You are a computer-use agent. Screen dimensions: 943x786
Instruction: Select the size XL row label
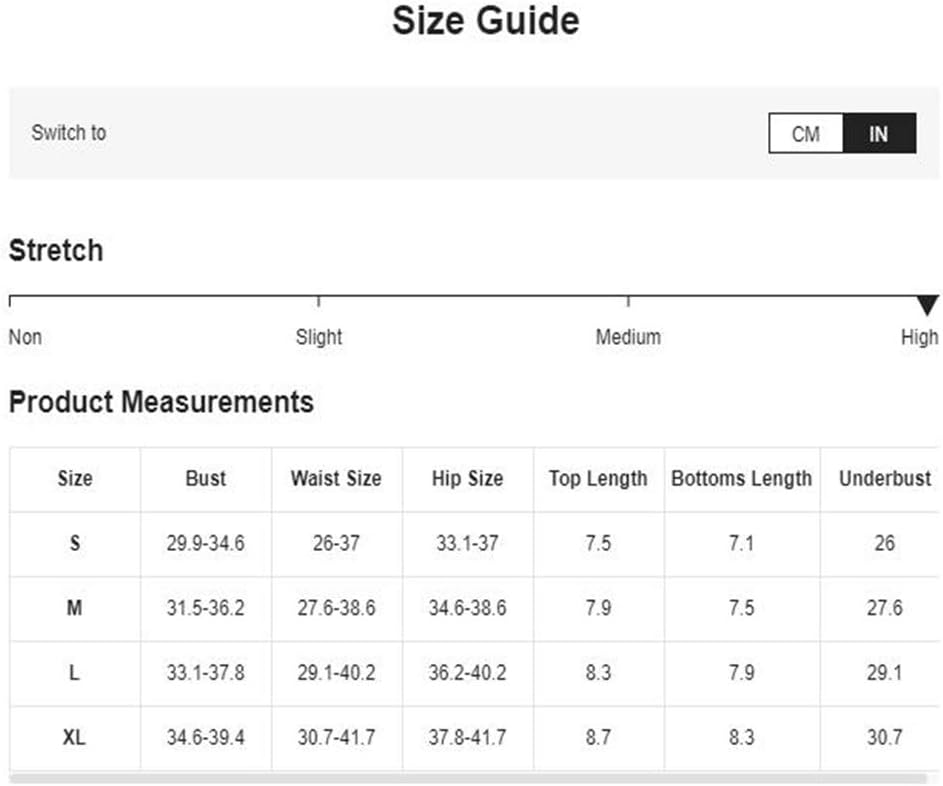click(75, 737)
